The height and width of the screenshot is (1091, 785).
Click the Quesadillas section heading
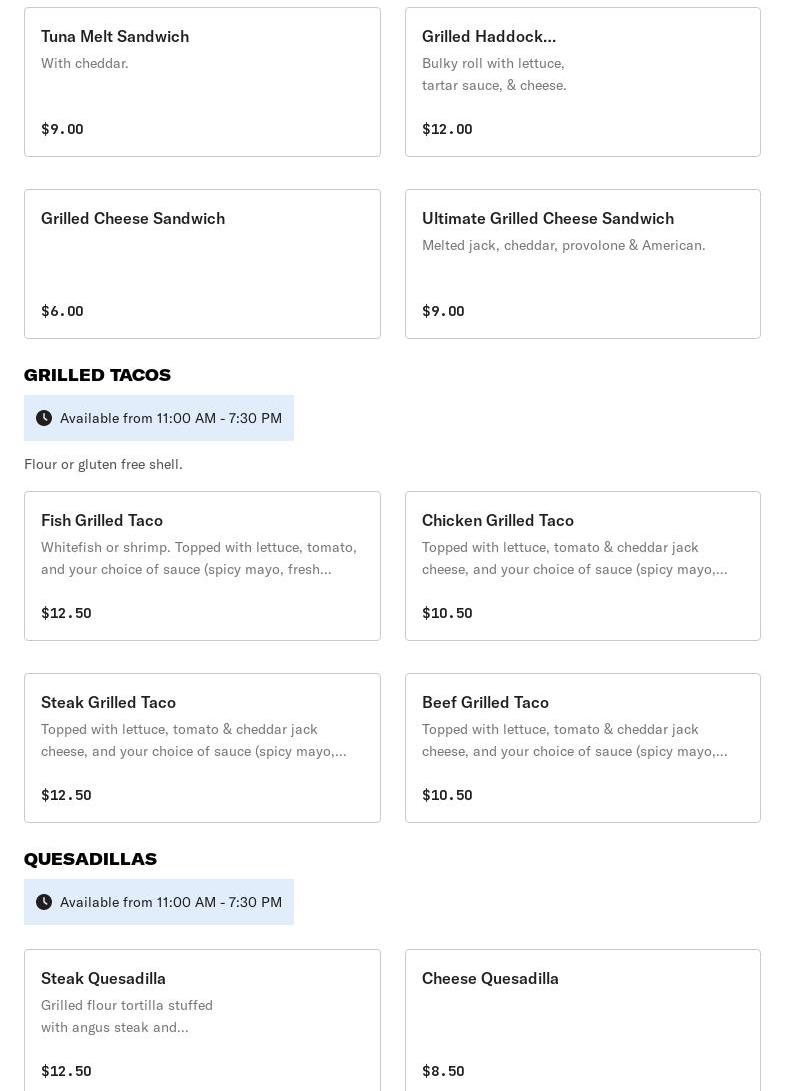(x=90, y=859)
